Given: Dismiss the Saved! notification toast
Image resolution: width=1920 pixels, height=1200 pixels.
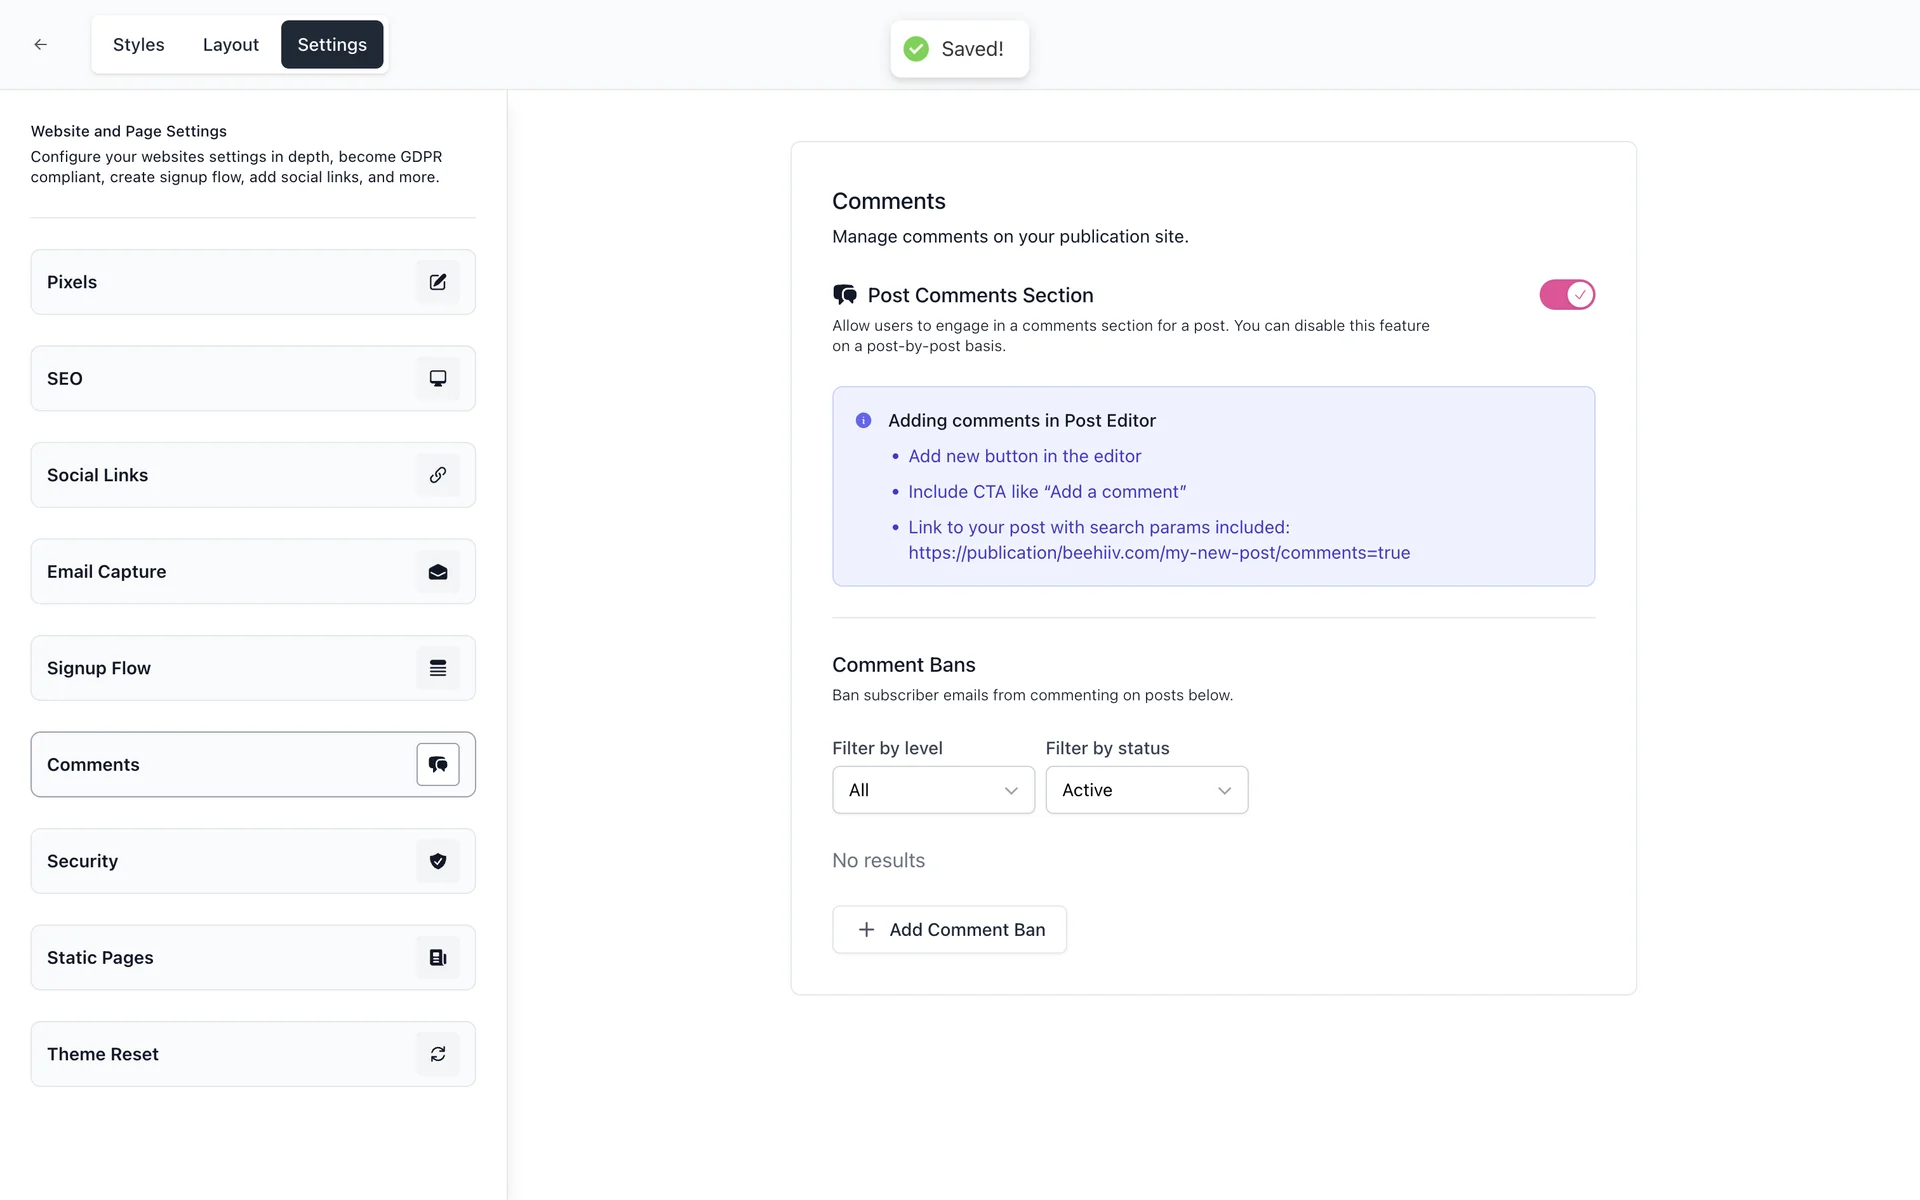Looking at the screenshot, I should [x=958, y=49].
